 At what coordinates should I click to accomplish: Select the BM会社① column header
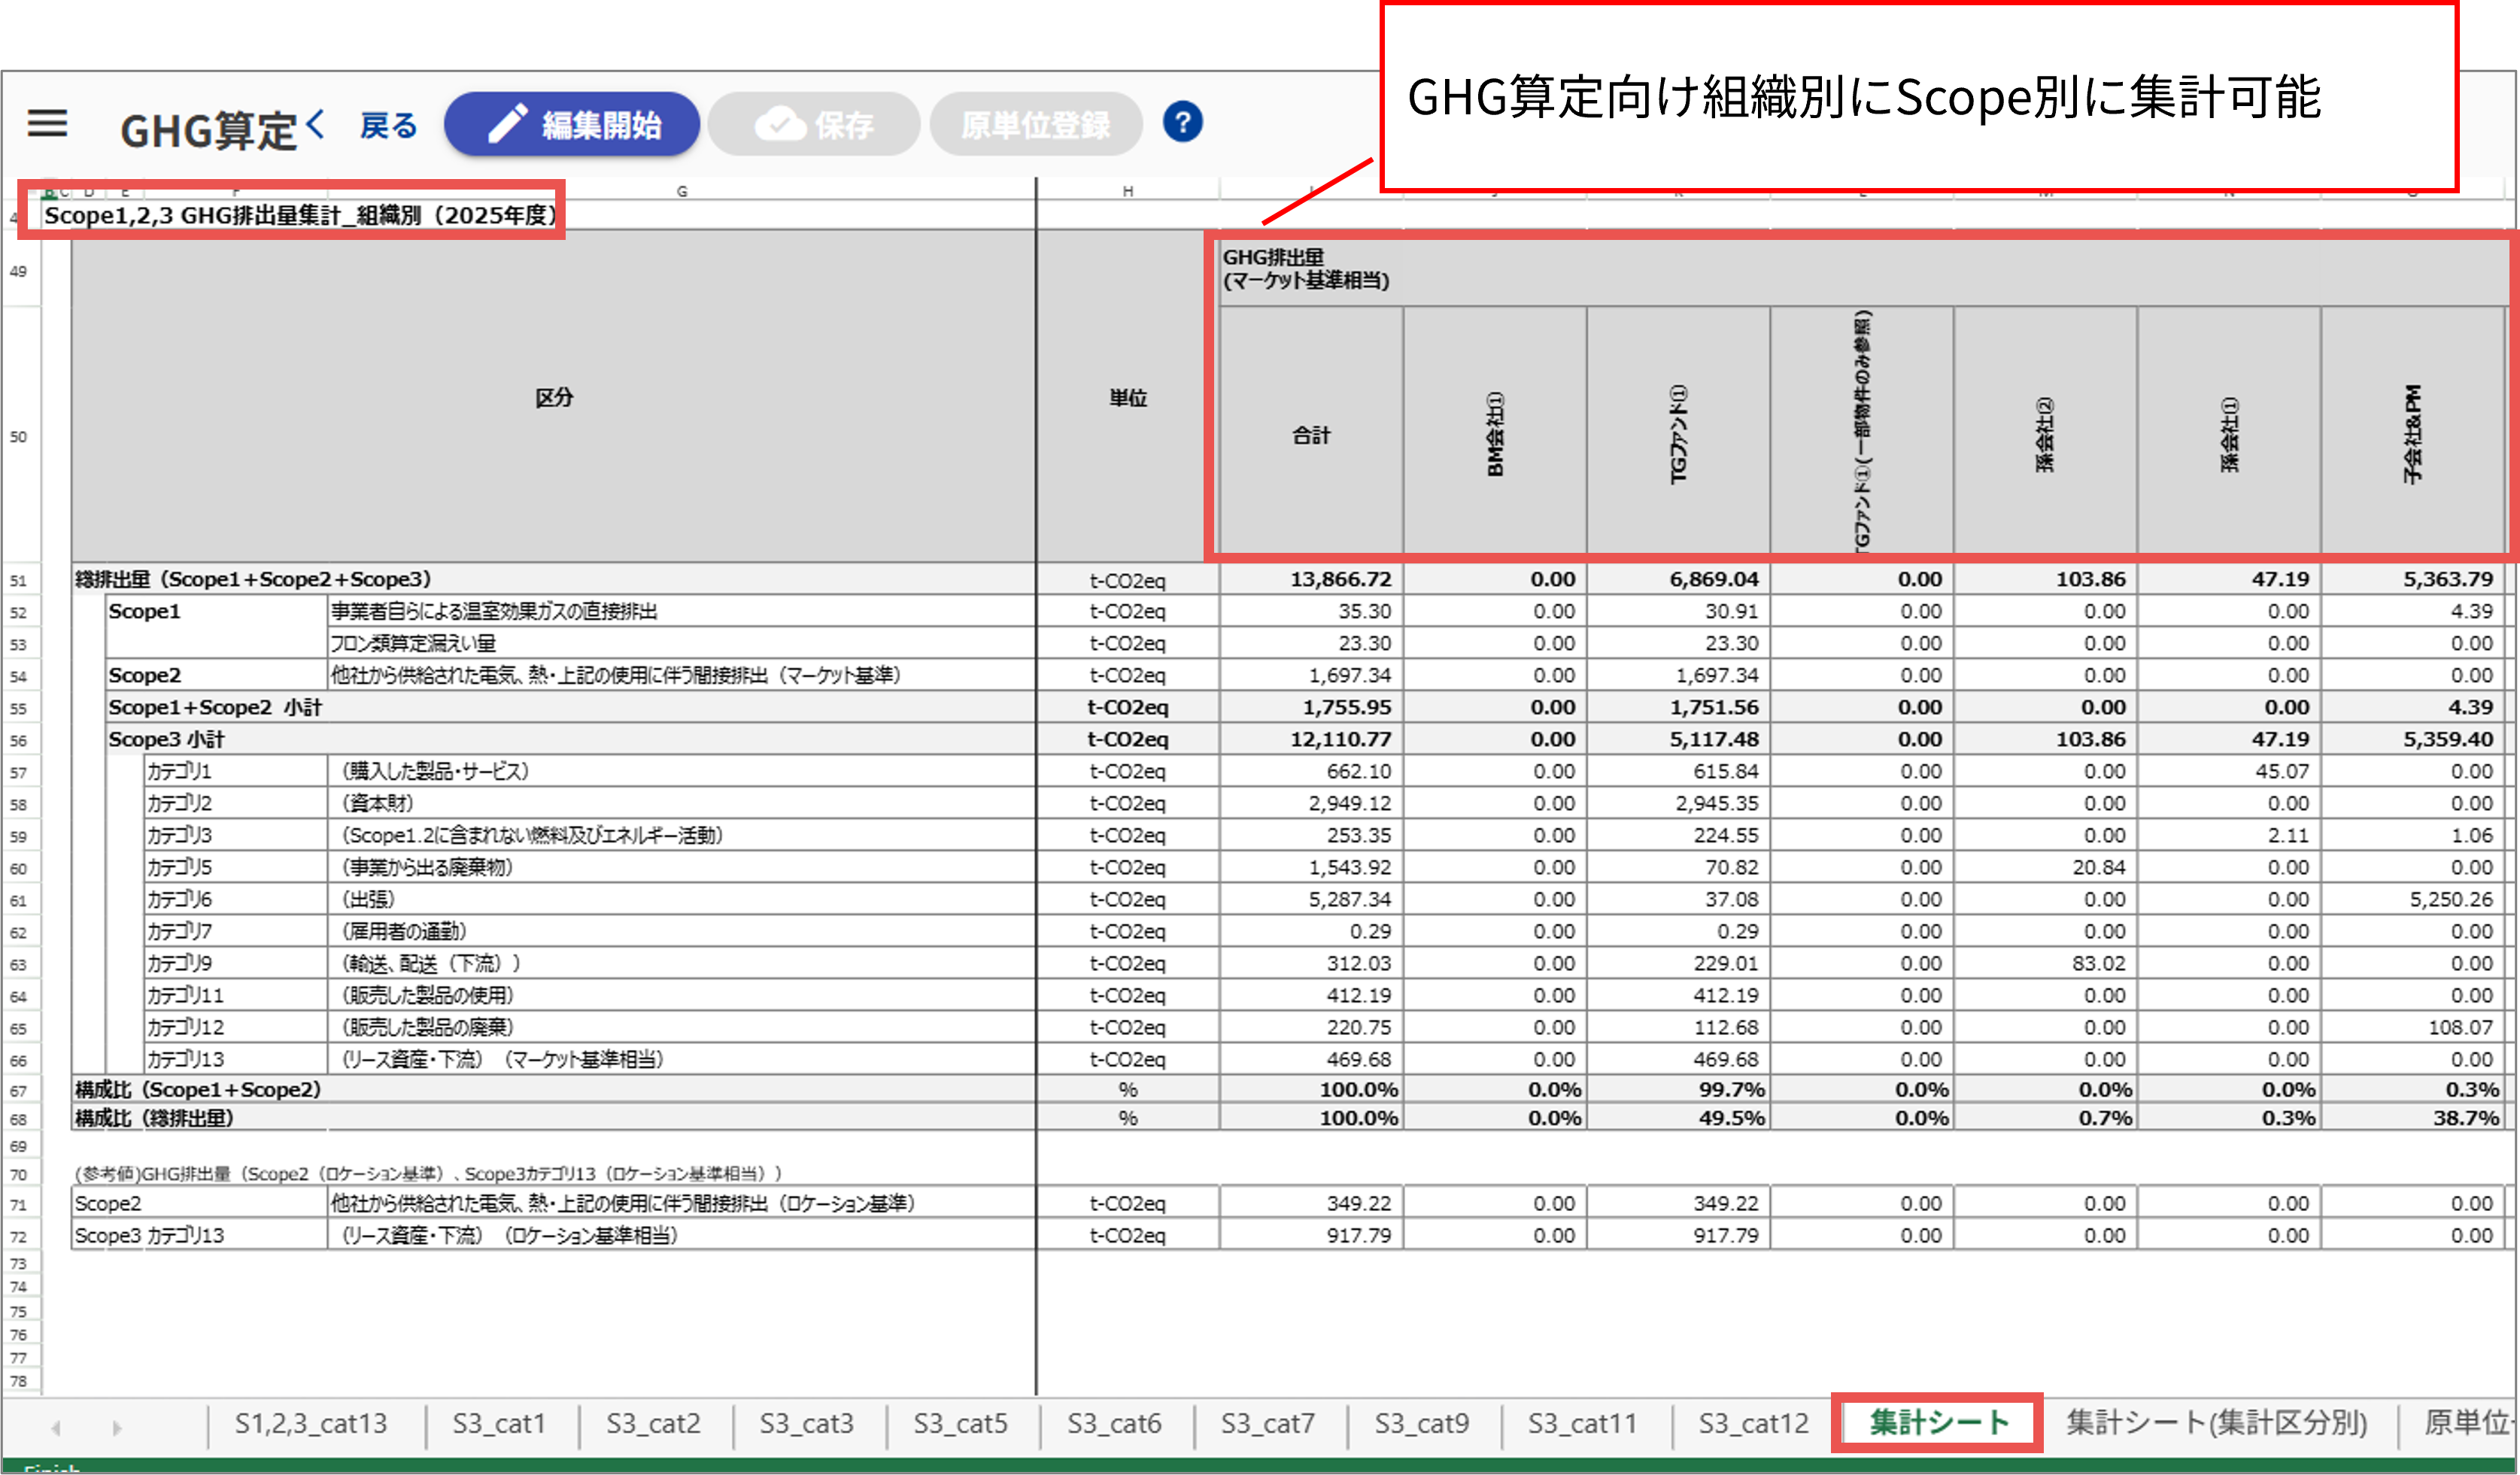pos(1494,434)
